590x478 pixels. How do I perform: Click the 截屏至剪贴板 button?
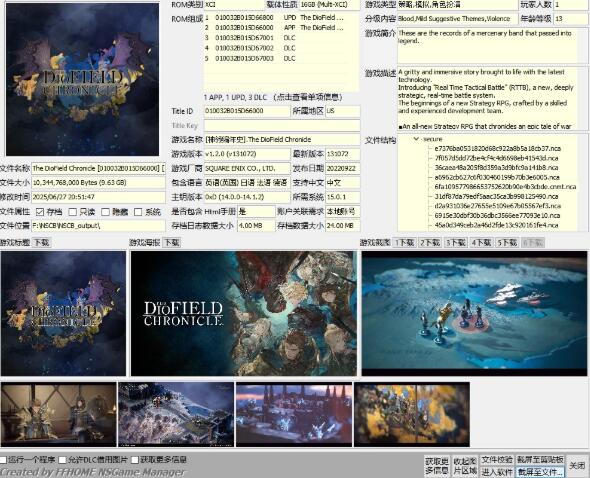(x=540, y=460)
